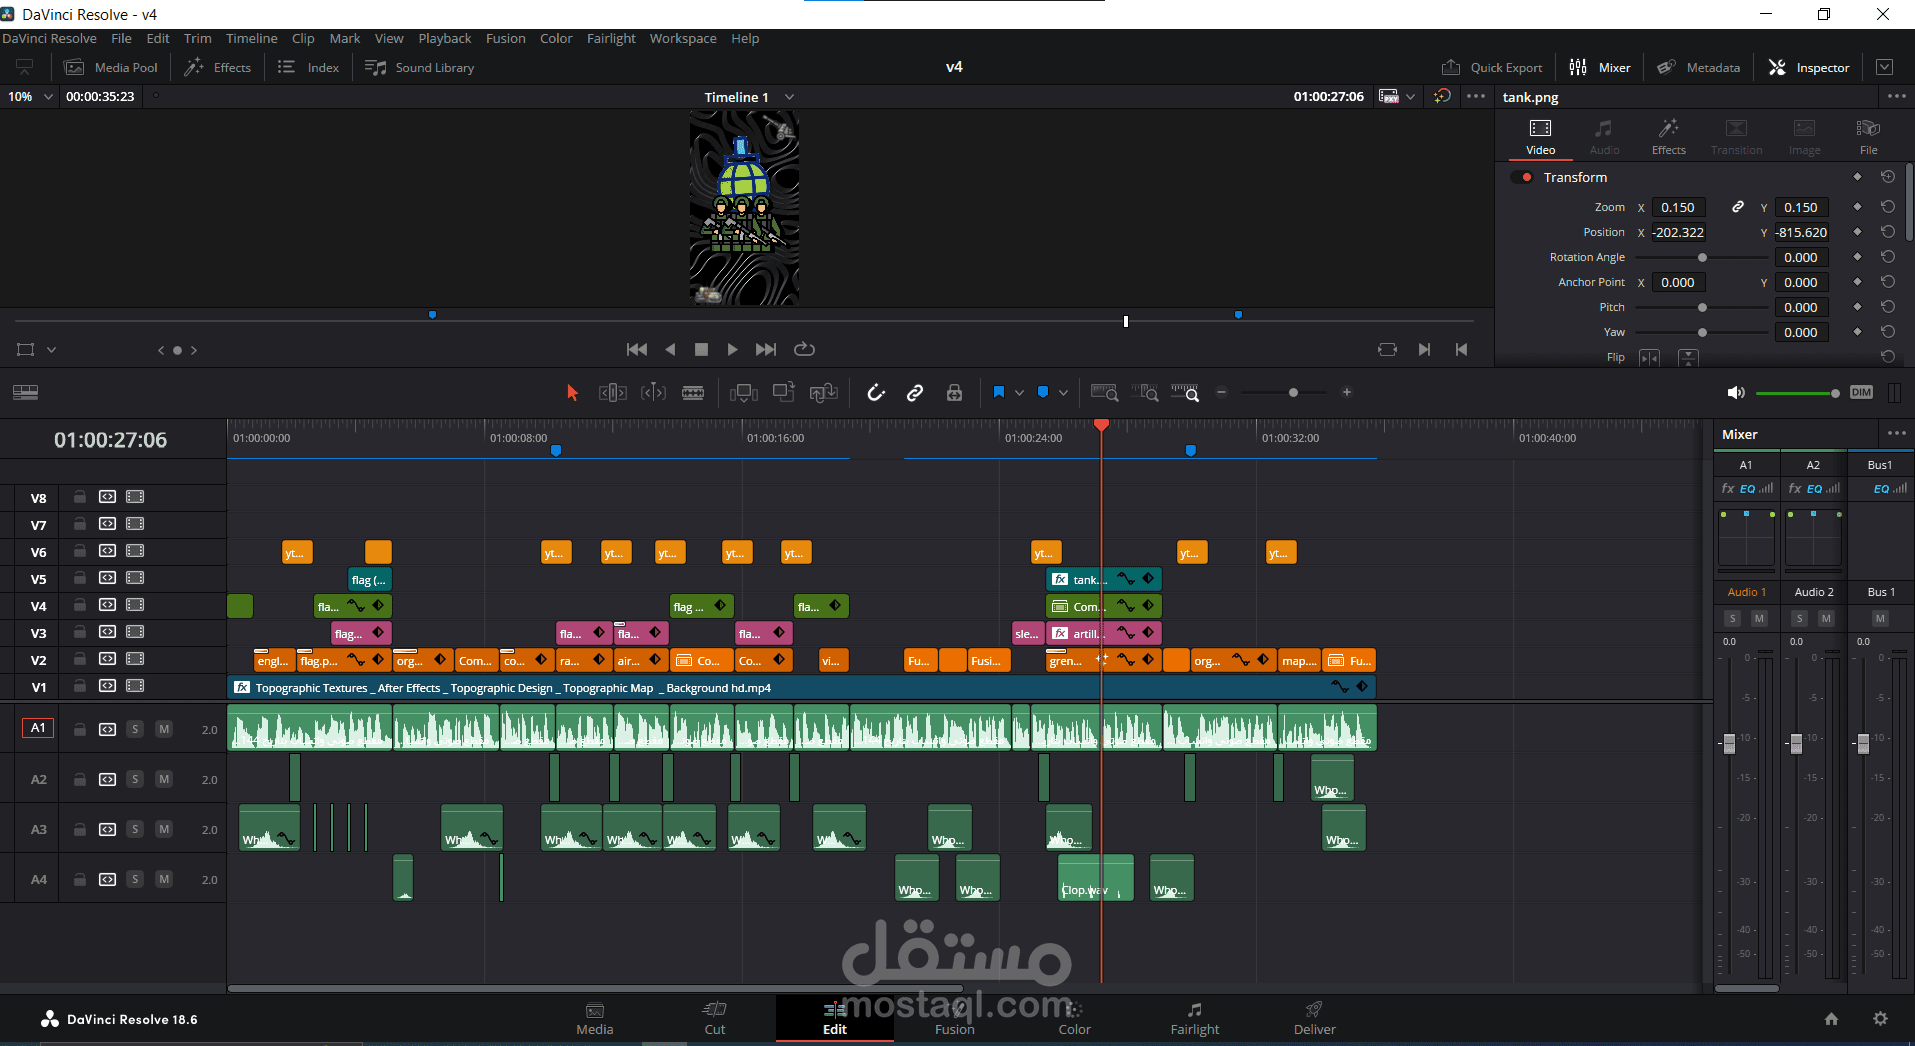Click the speaker mute icon

[x=1736, y=393]
